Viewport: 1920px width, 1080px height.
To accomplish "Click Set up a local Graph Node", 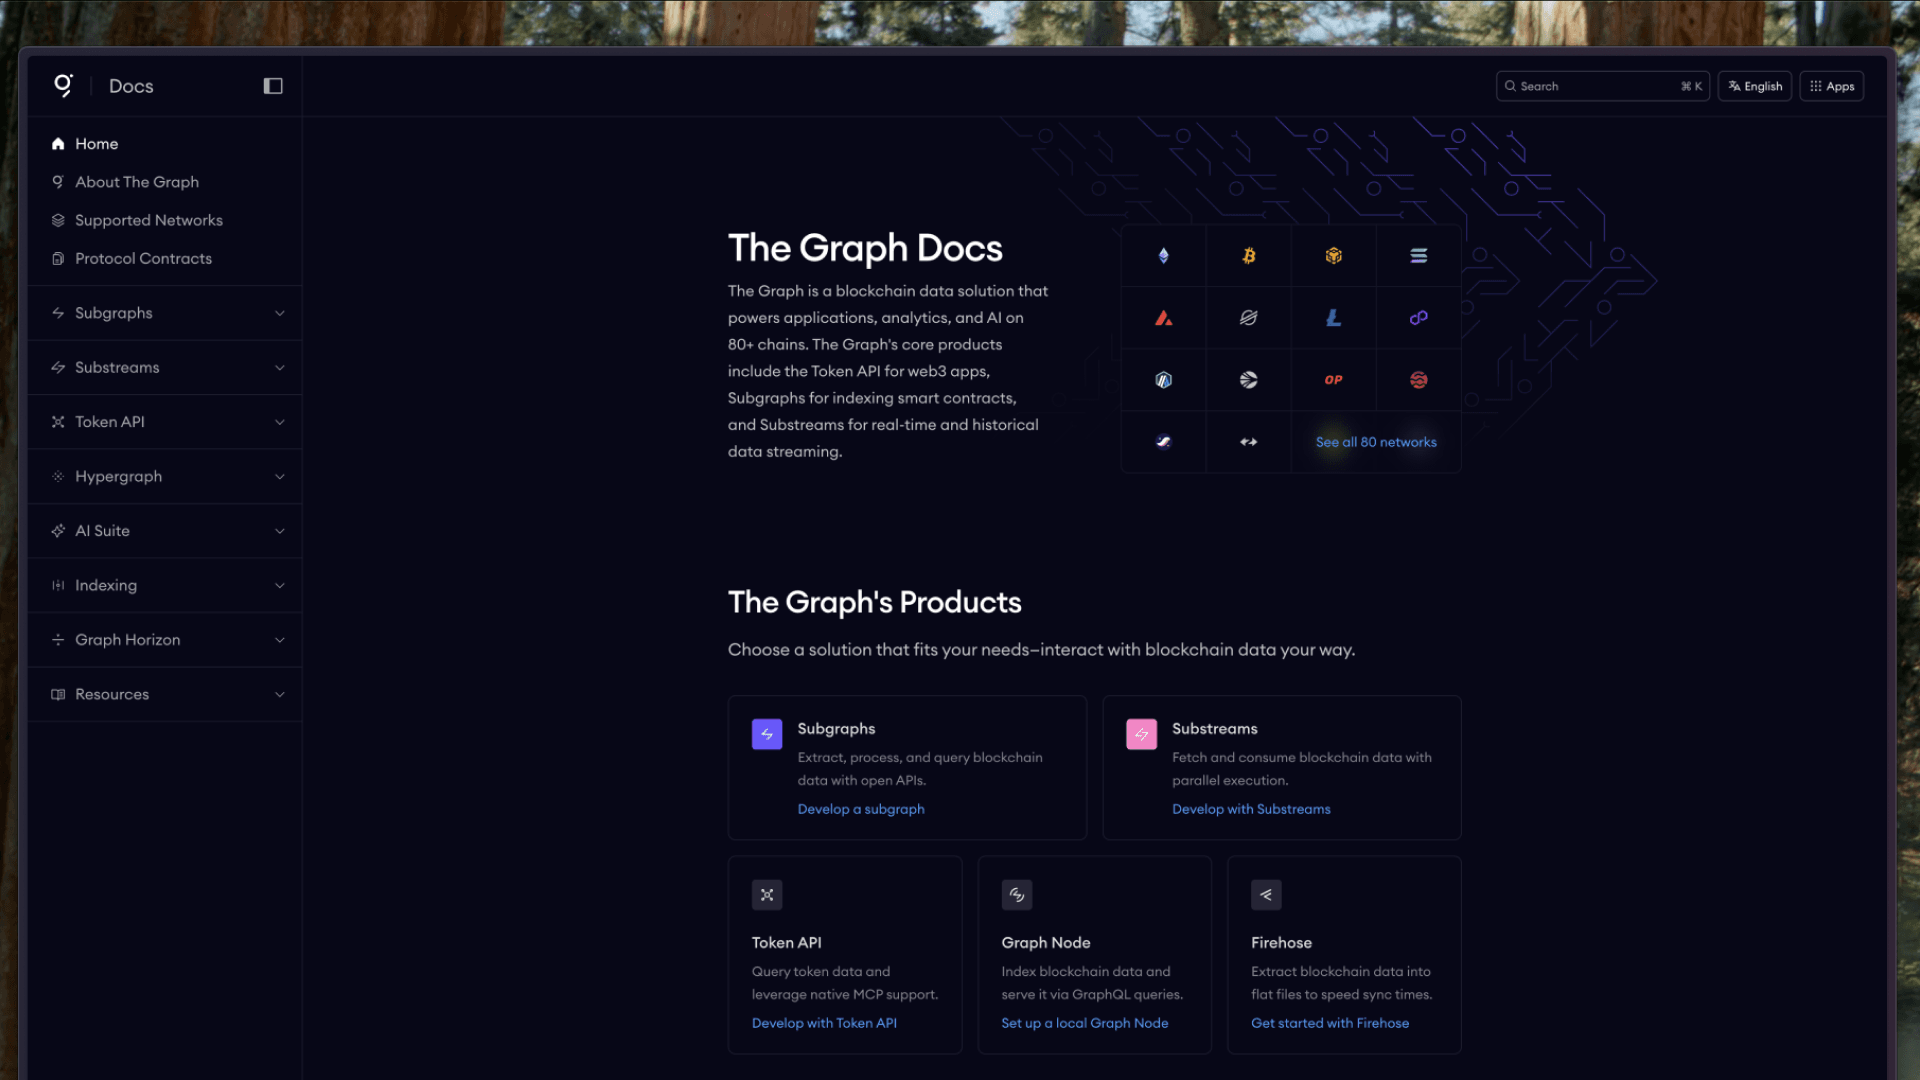I will click(x=1085, y=1023).
